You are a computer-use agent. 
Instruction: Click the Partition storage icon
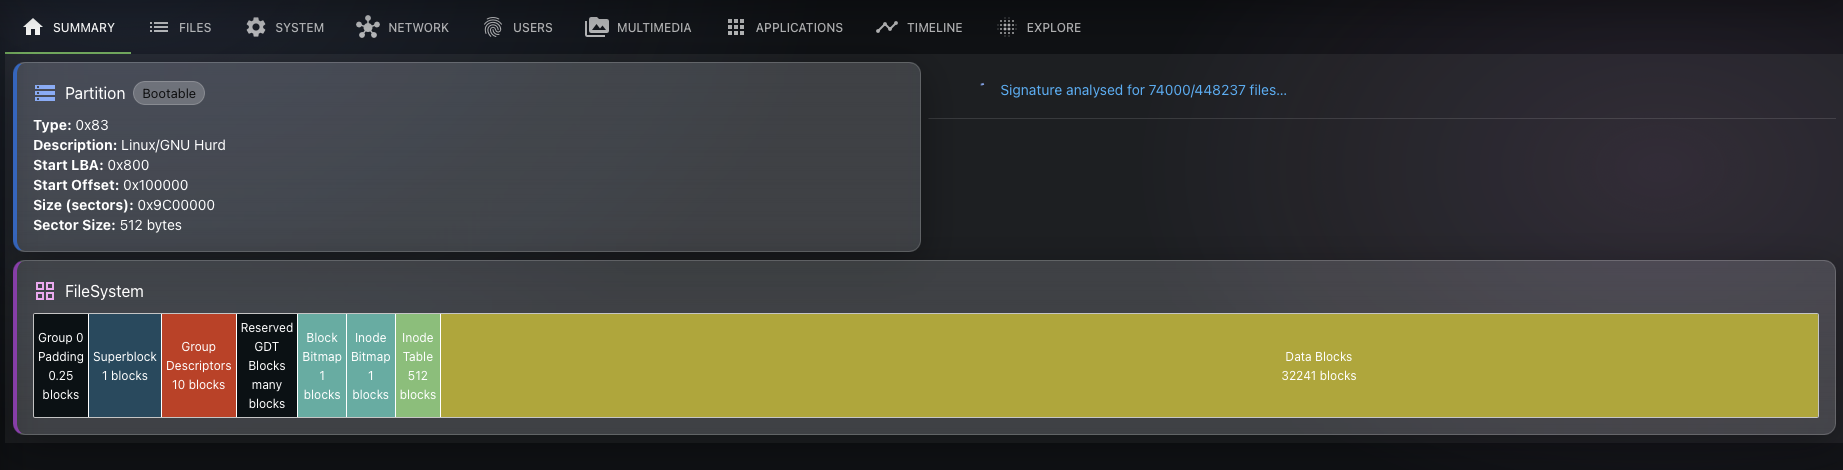tap(45, 93)
